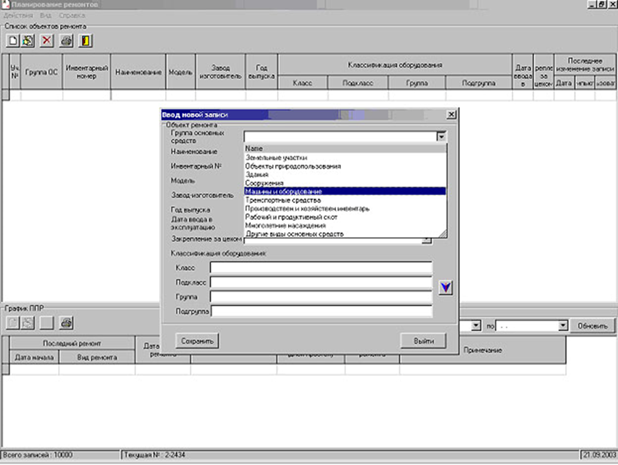Click the Завод изготовитель column header
The width and height of the screenshot is (618, 465).
(220, 72)
